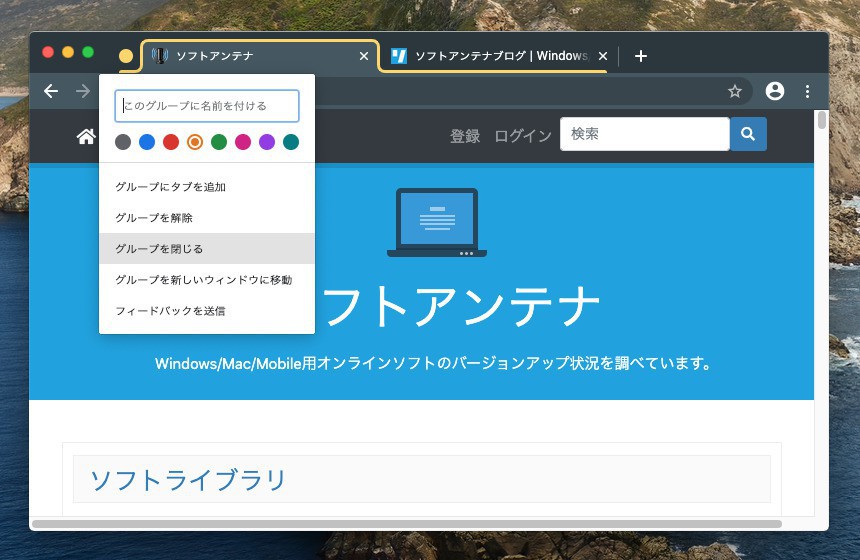Open Chrome's three-dot menu
860x560 pixels.
(807, 91)
